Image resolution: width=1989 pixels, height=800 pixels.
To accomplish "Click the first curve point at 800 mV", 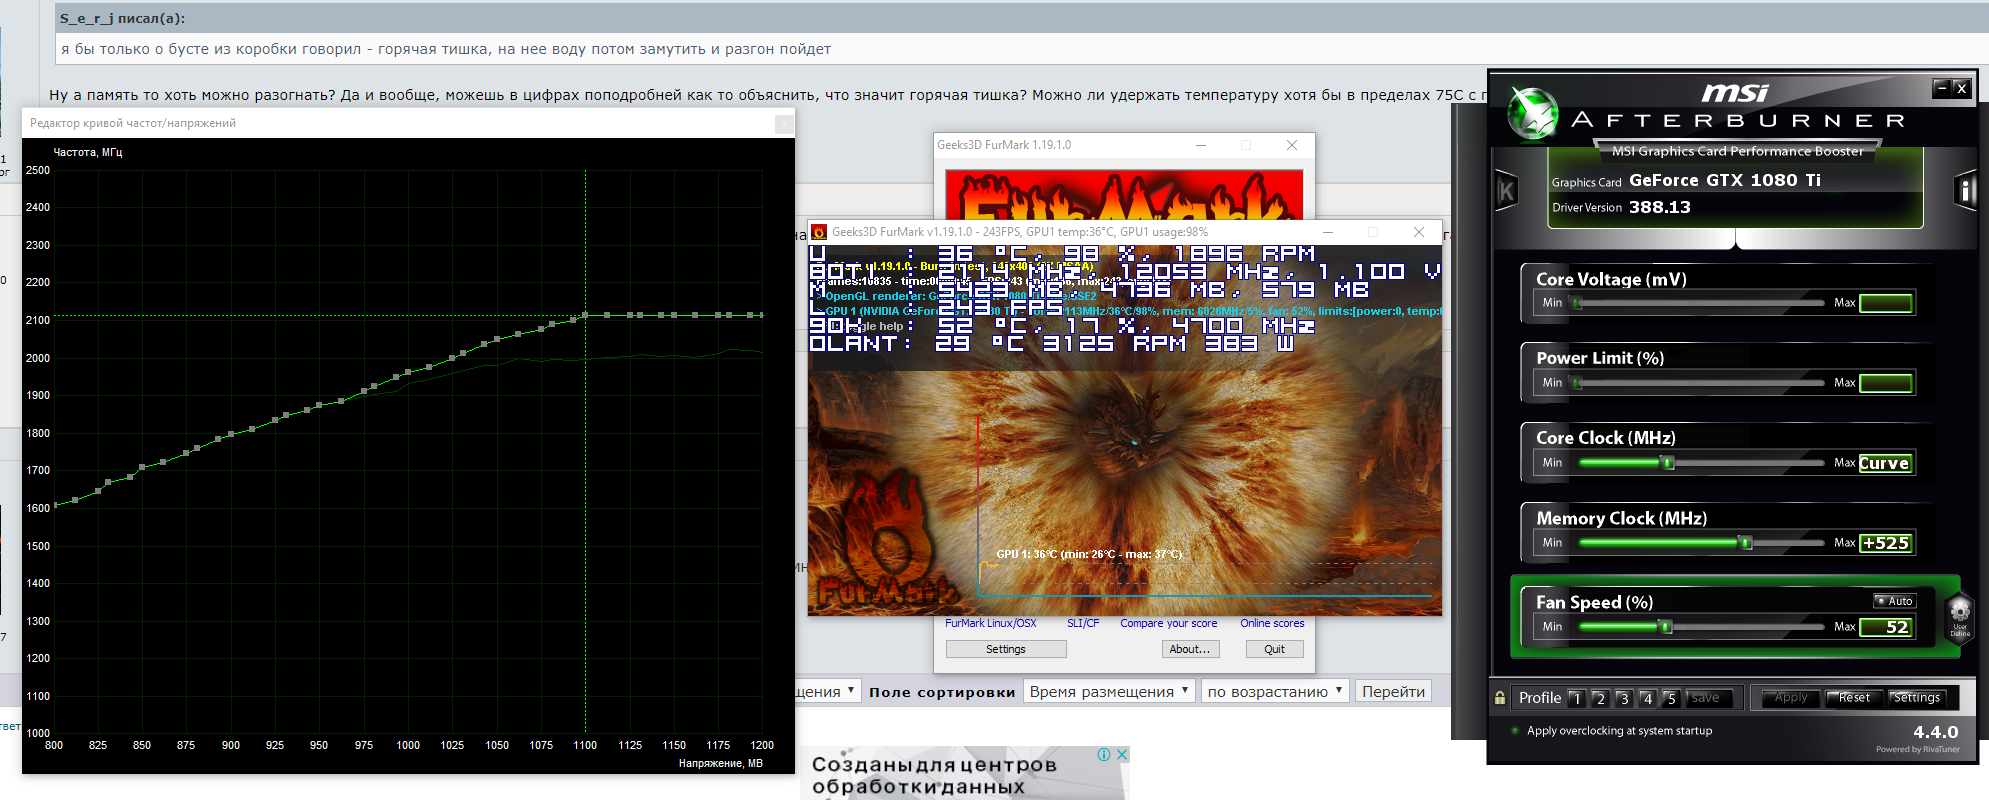I will 55,506.
